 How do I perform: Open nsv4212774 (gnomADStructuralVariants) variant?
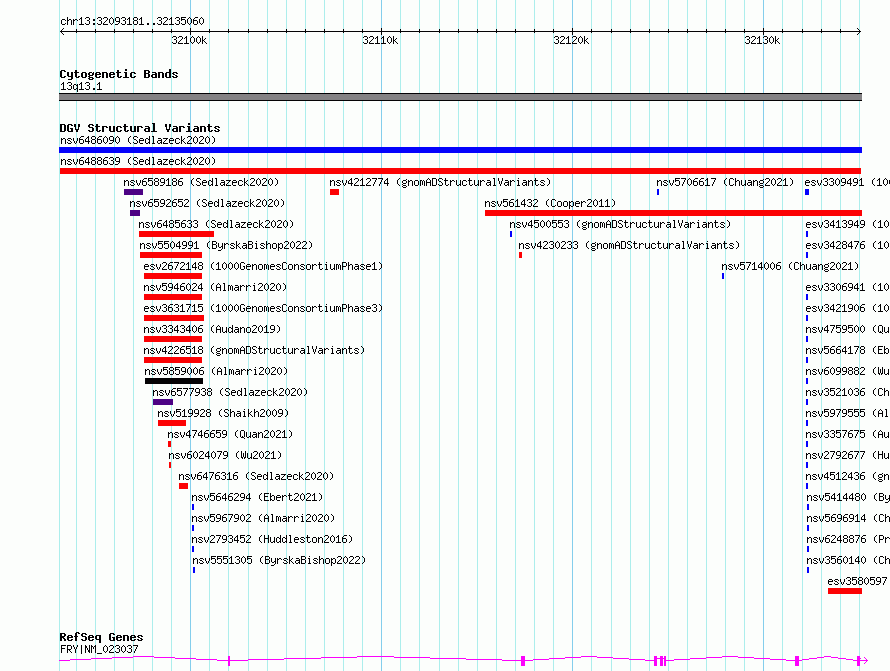coord(440,182)
